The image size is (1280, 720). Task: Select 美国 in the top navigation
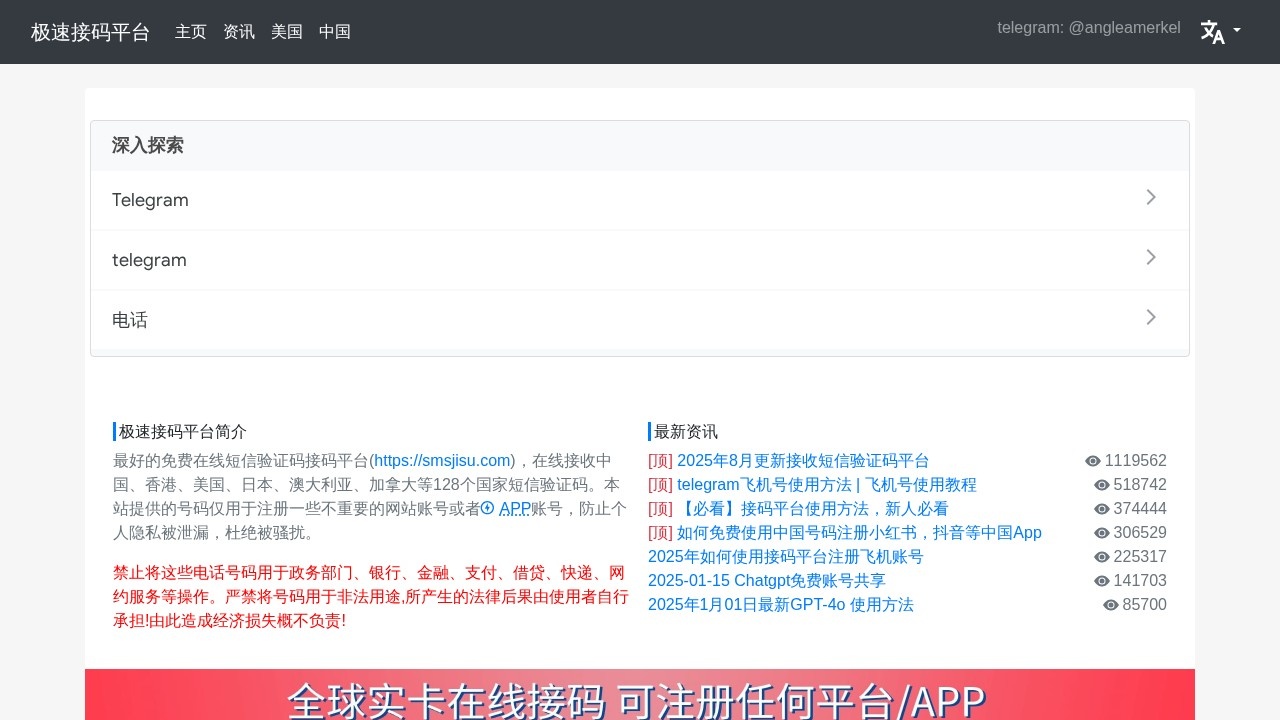(x=287, y=32)
